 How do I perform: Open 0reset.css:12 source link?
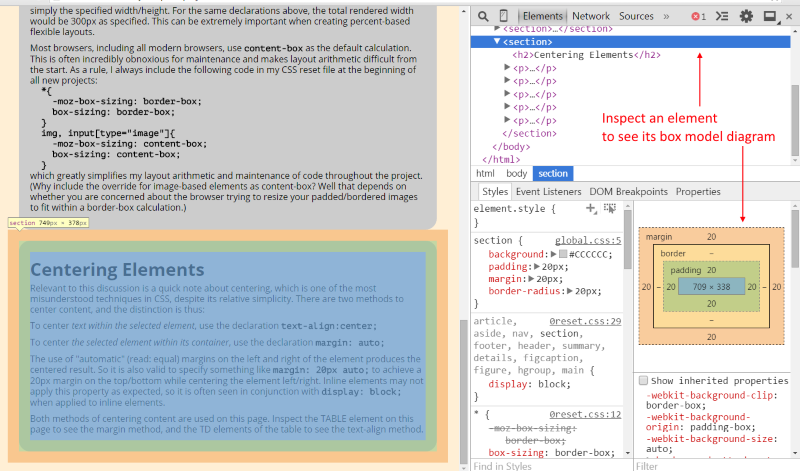[x=585, y=414]
